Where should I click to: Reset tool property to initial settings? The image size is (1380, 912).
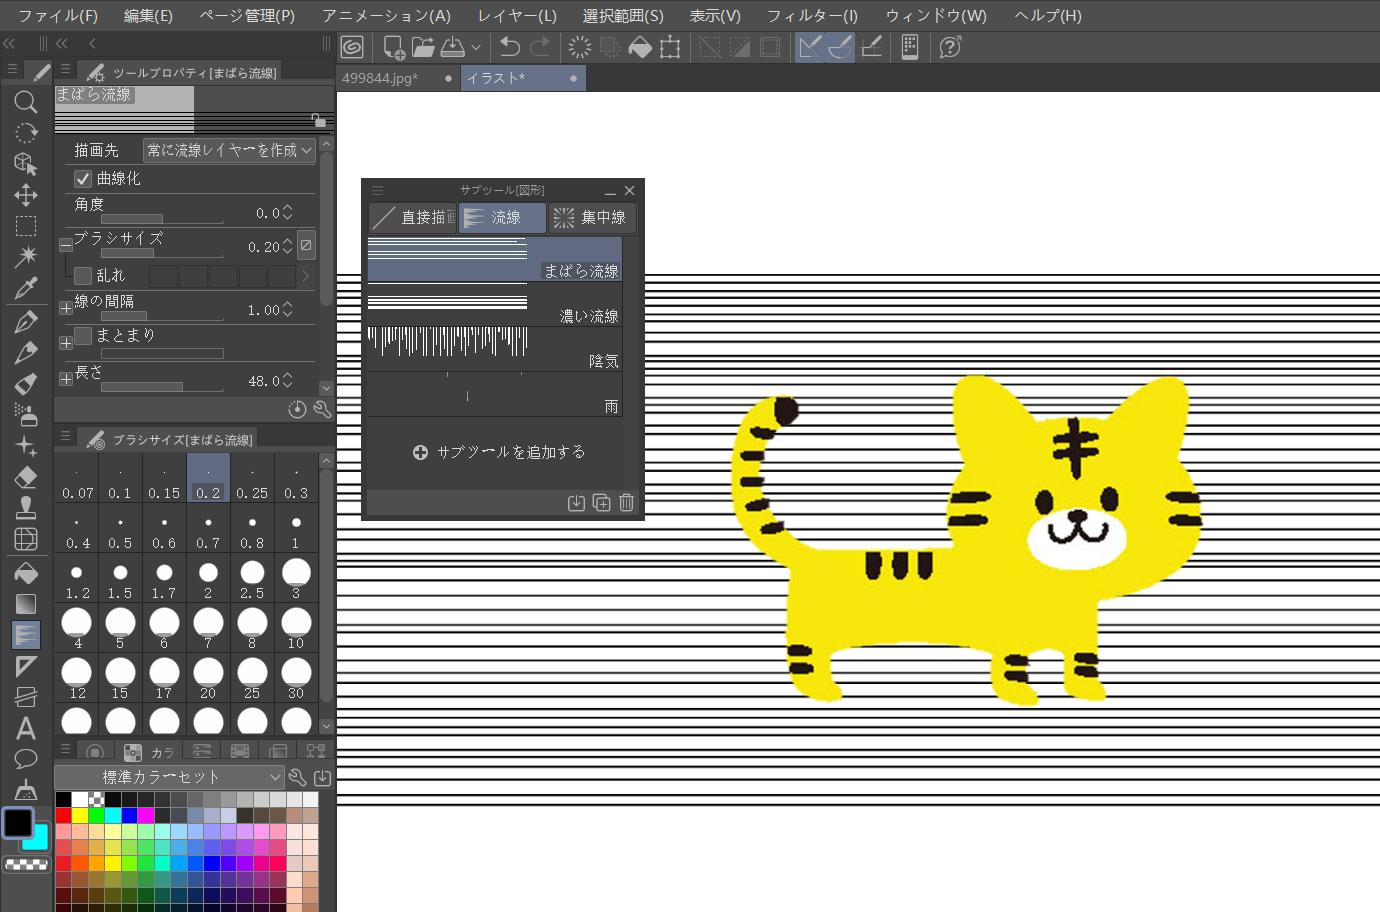point(297,409)
